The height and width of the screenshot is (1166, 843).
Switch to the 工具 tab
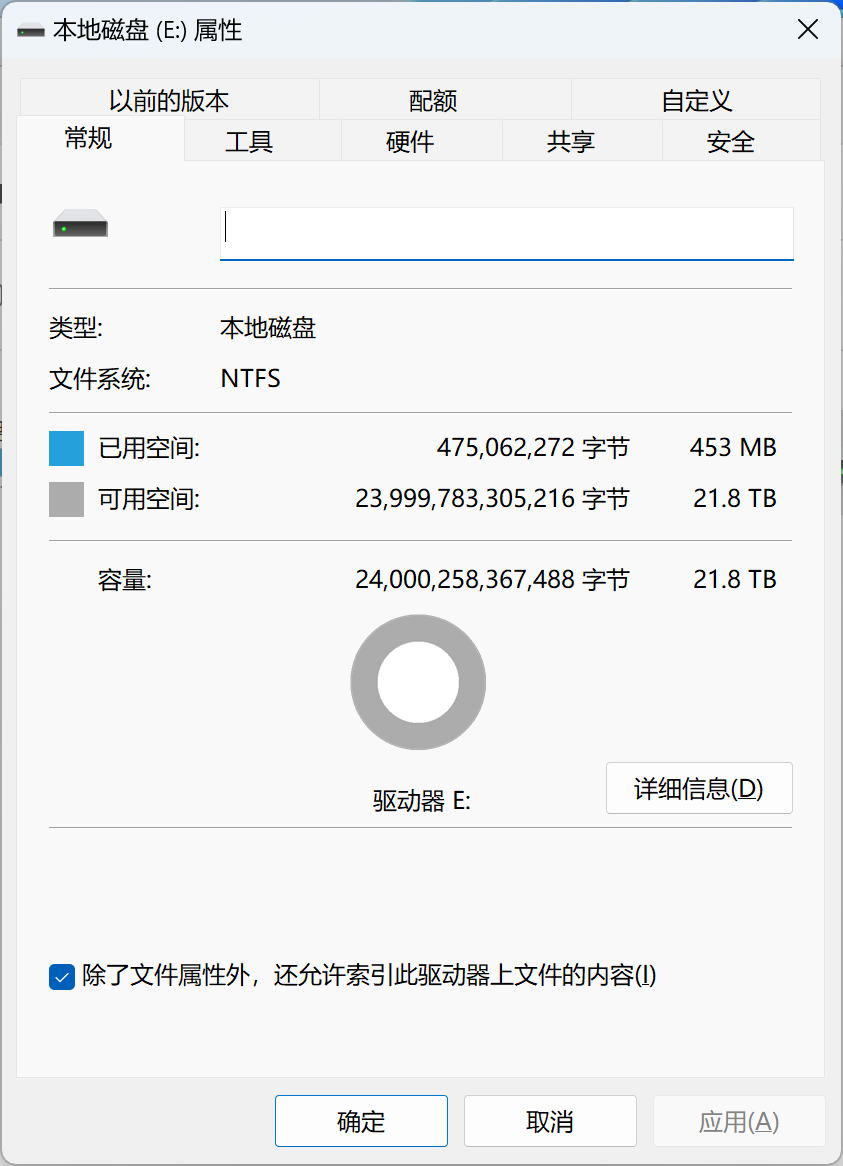click(x=249, y=141)
